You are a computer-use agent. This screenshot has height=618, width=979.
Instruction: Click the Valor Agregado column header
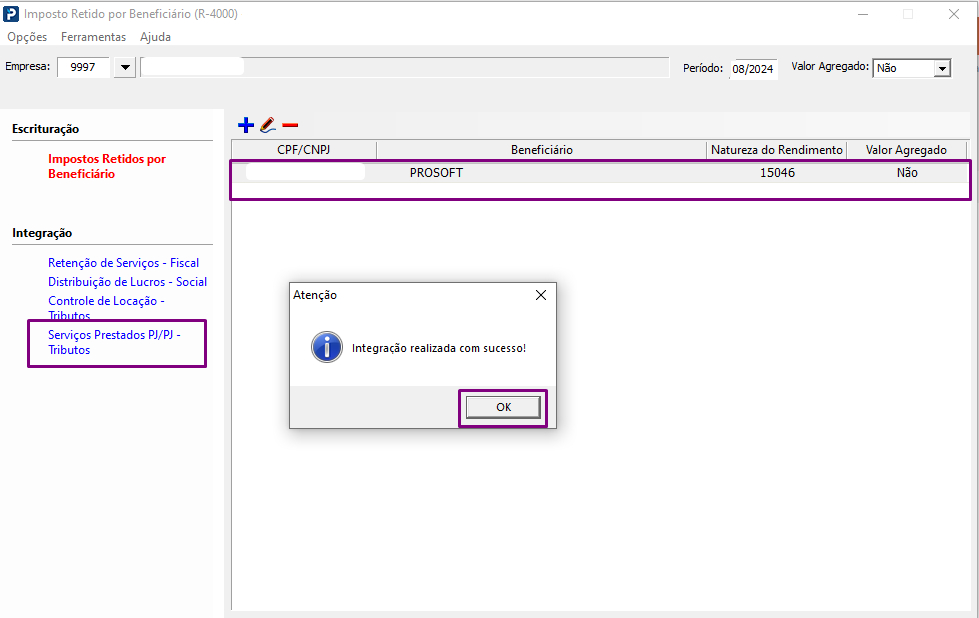pyautogui.click(x=906, y=150)
